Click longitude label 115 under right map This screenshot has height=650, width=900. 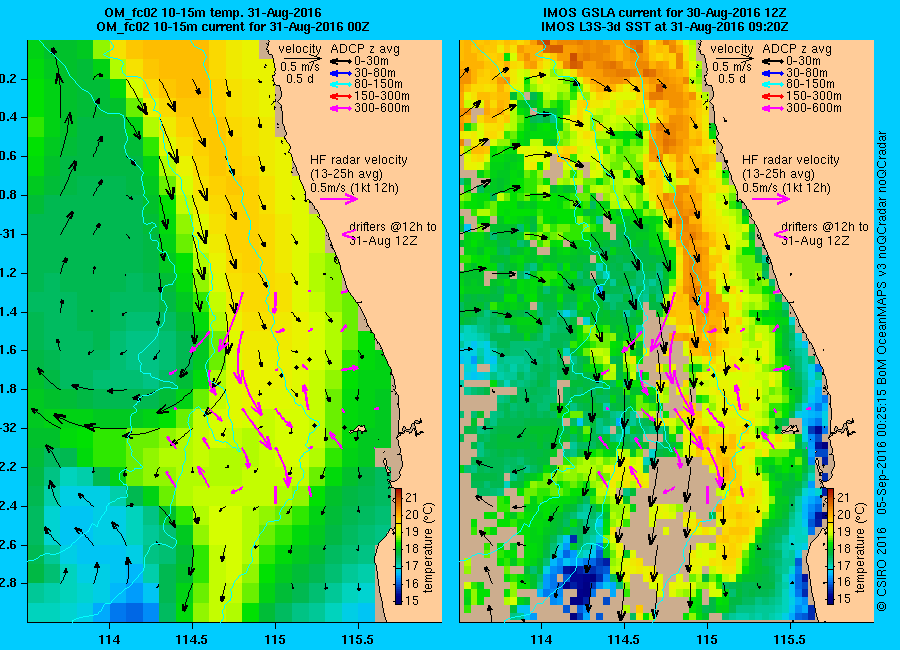[707, 639]
